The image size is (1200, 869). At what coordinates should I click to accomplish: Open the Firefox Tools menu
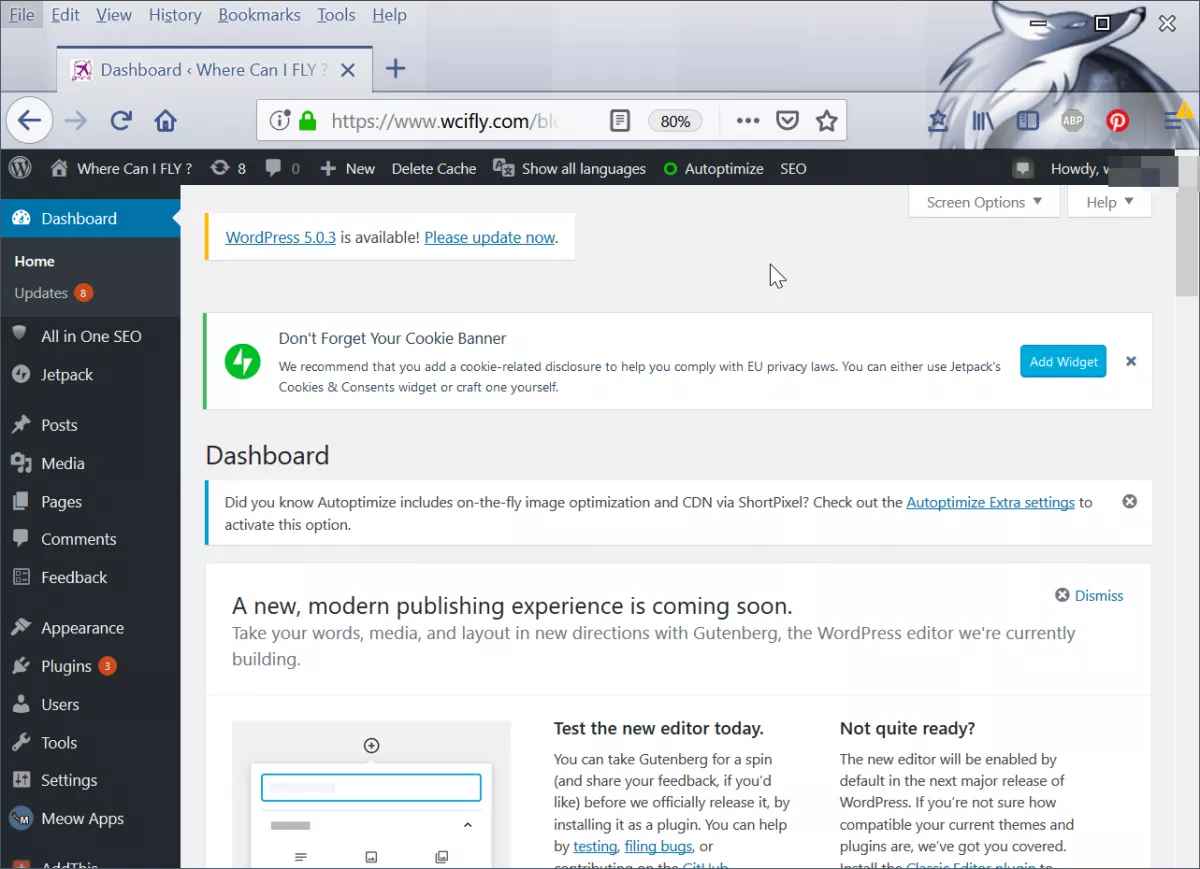pyautogui.click(x=336, y=15)
